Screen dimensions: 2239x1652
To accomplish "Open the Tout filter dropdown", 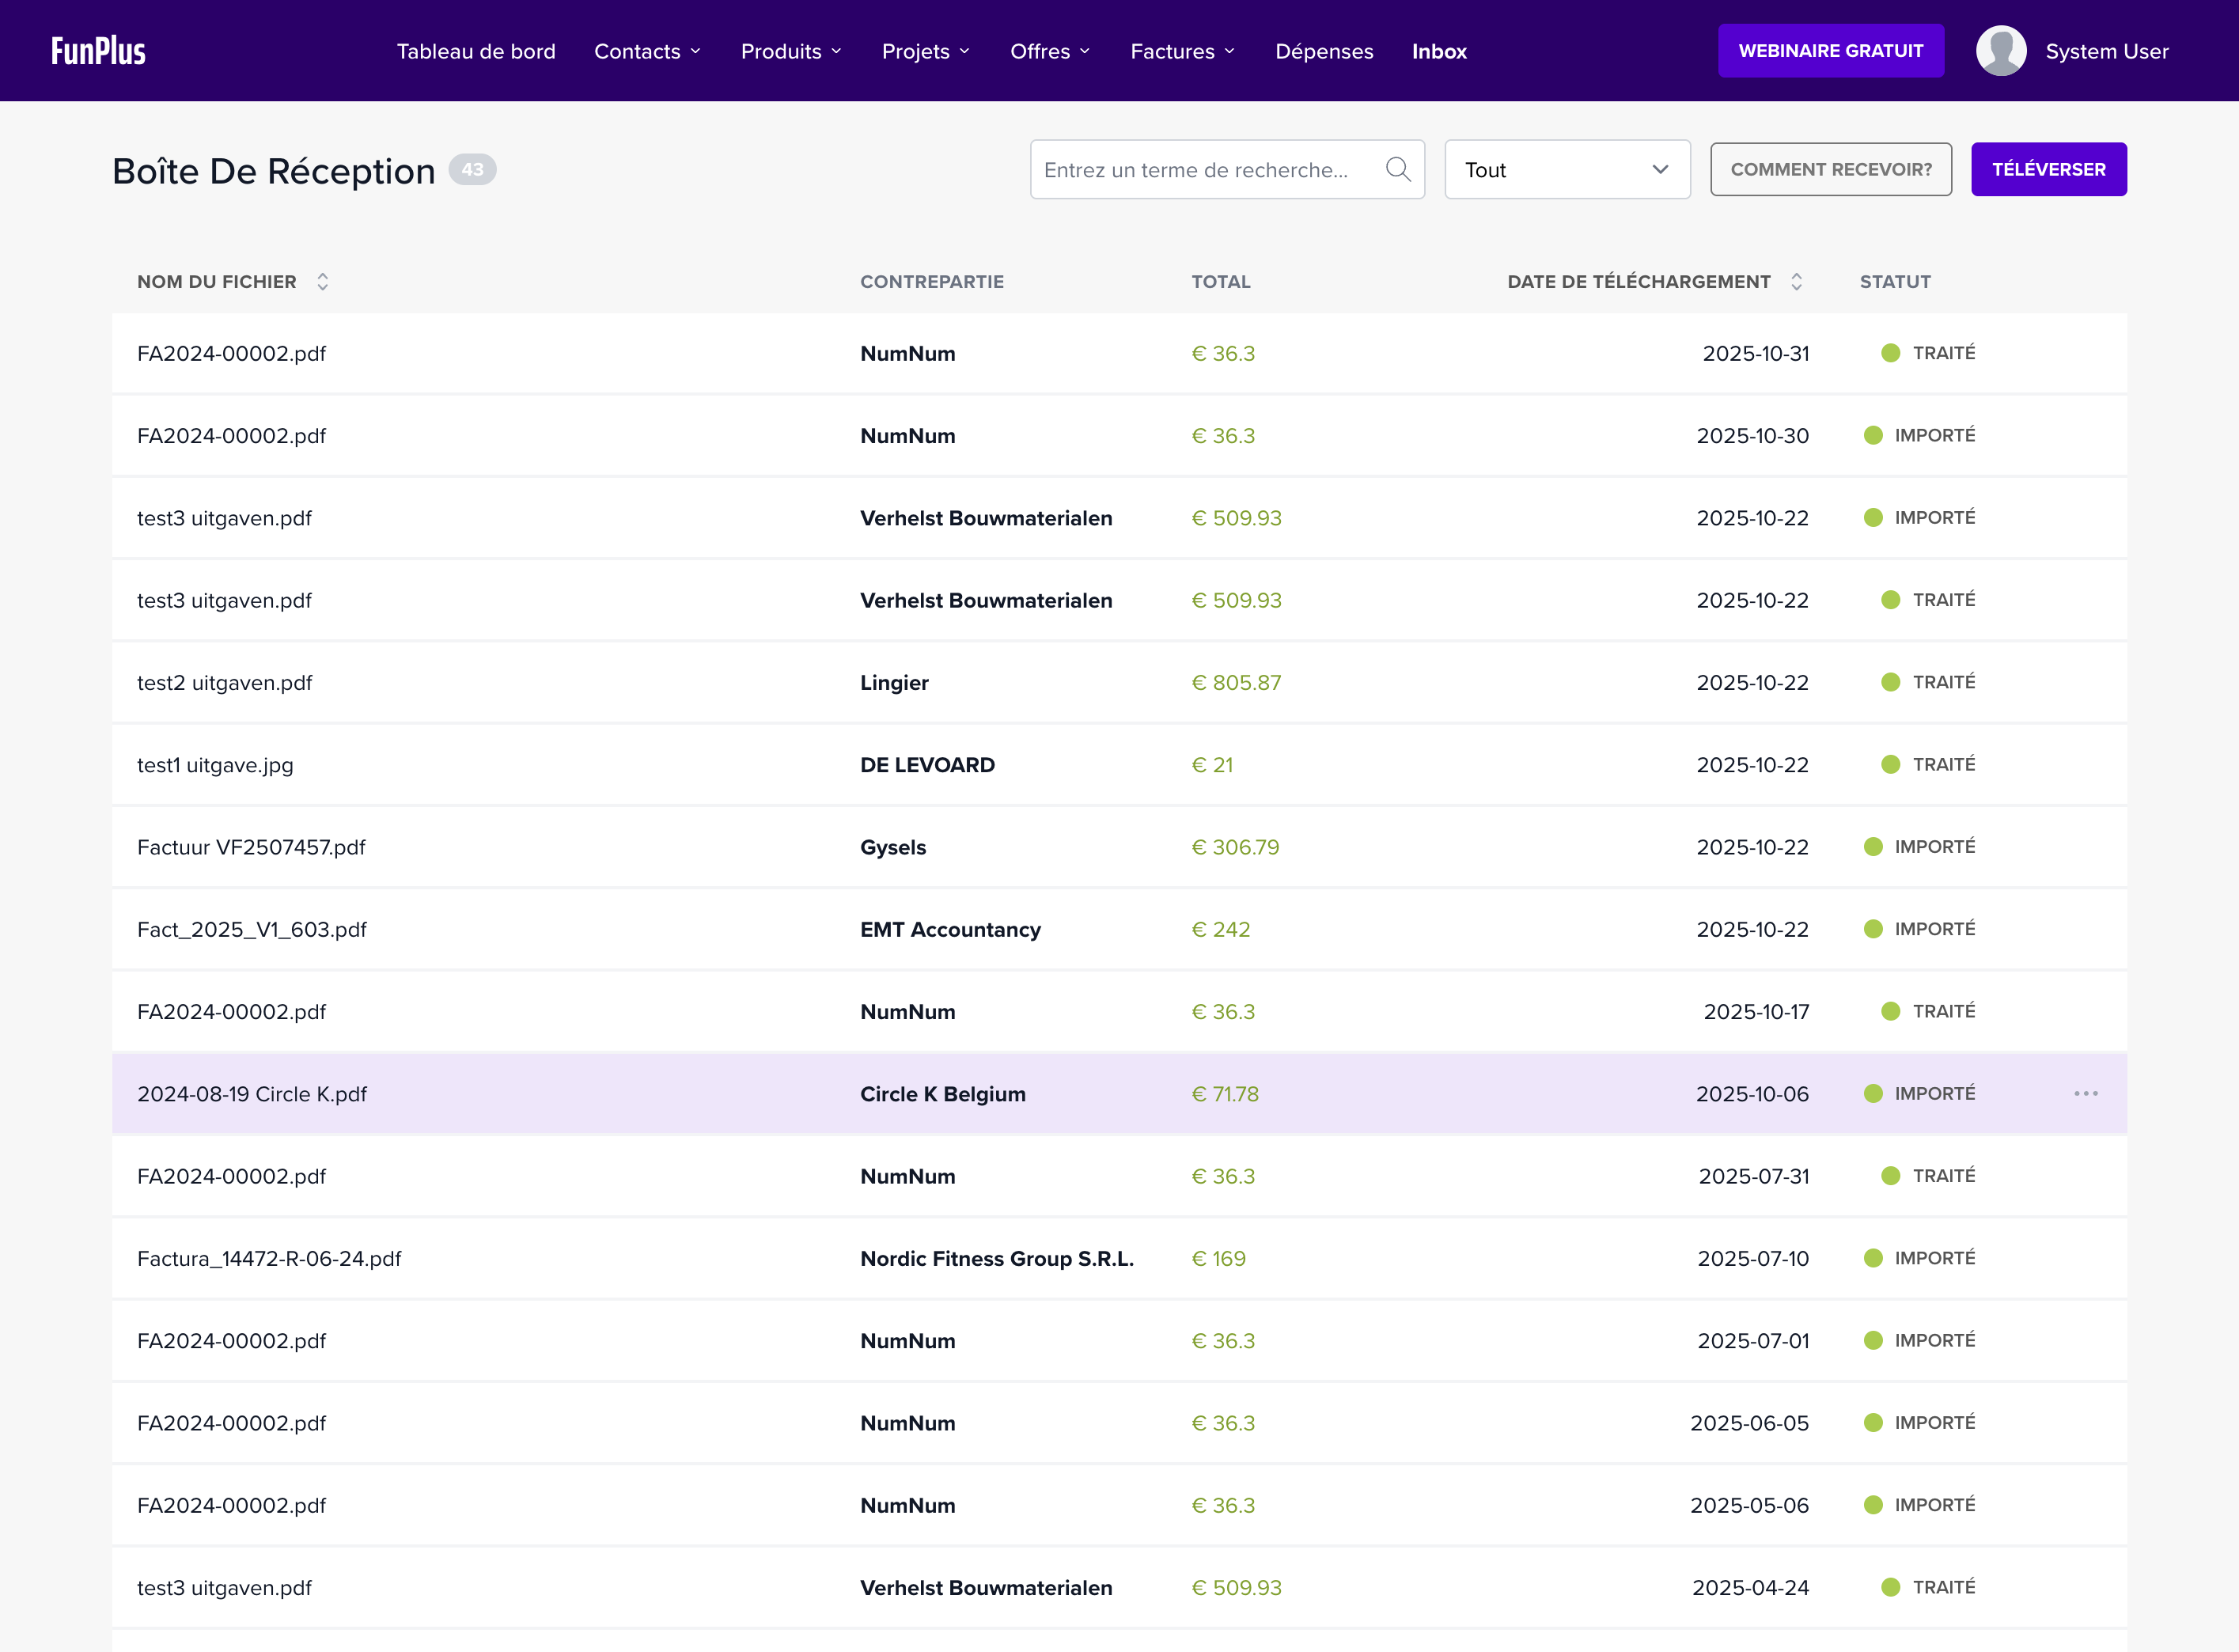I will tap(1566, 170).
